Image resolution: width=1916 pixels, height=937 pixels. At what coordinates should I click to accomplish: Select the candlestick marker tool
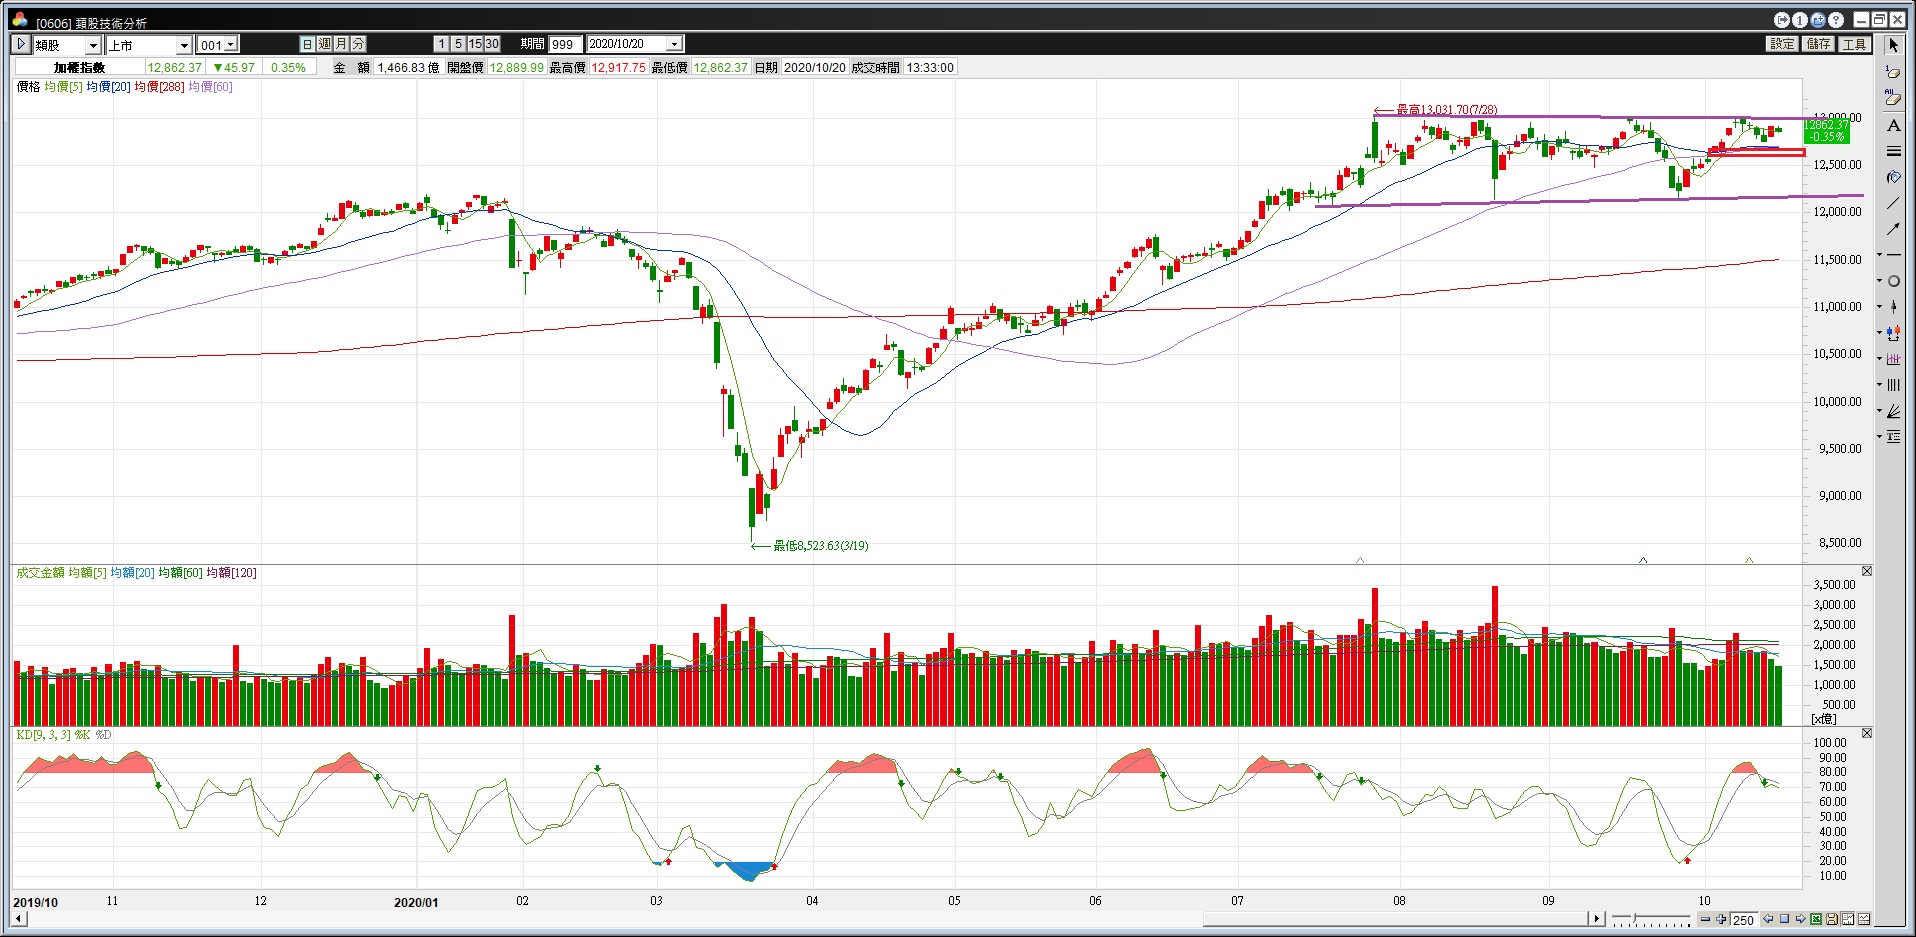[x=1894, y=307]
